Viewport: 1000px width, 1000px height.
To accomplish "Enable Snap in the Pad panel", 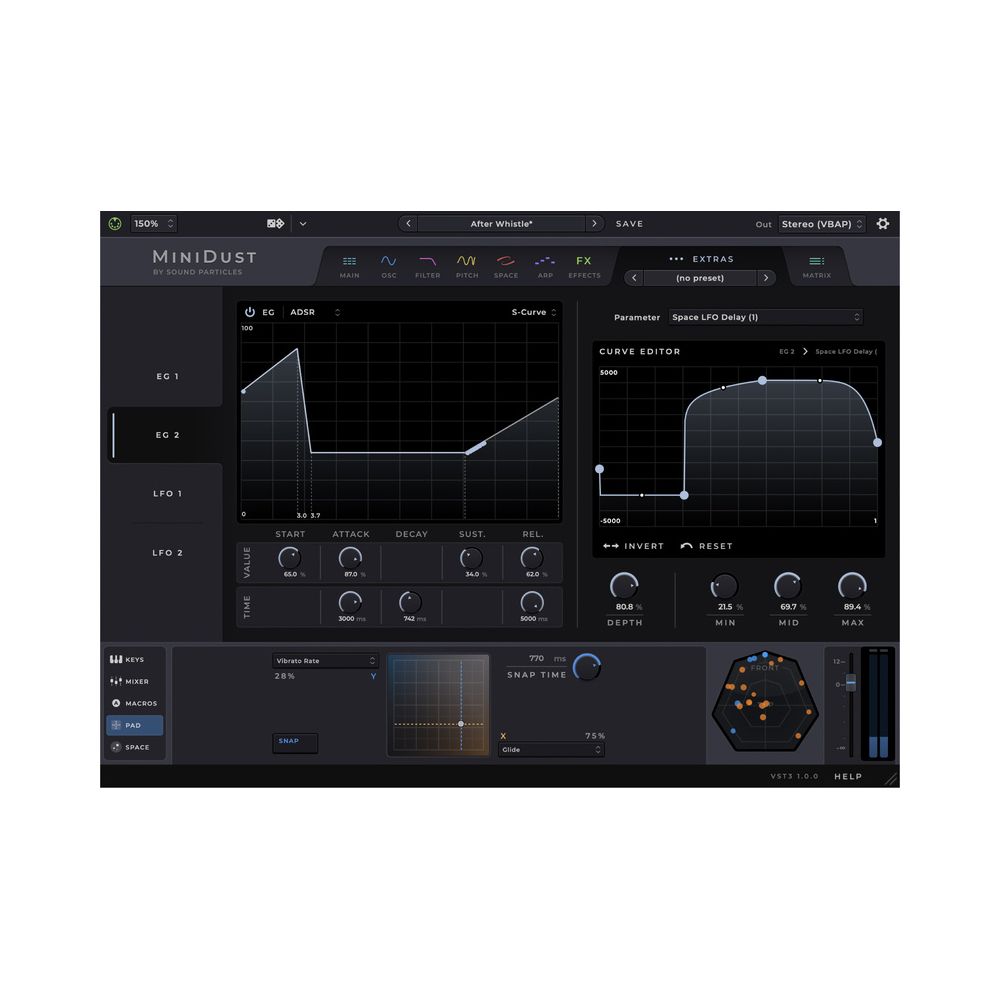I will tap(294, 742).
